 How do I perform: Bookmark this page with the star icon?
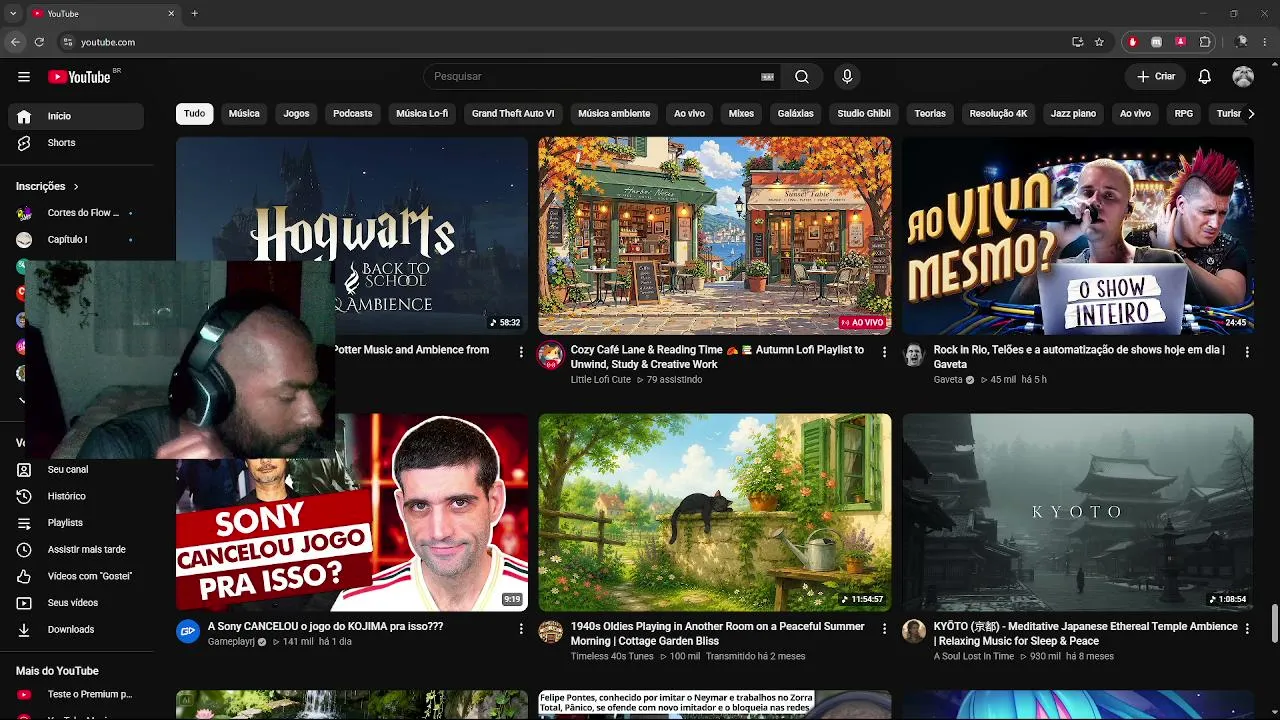[x=1099, y=42]
